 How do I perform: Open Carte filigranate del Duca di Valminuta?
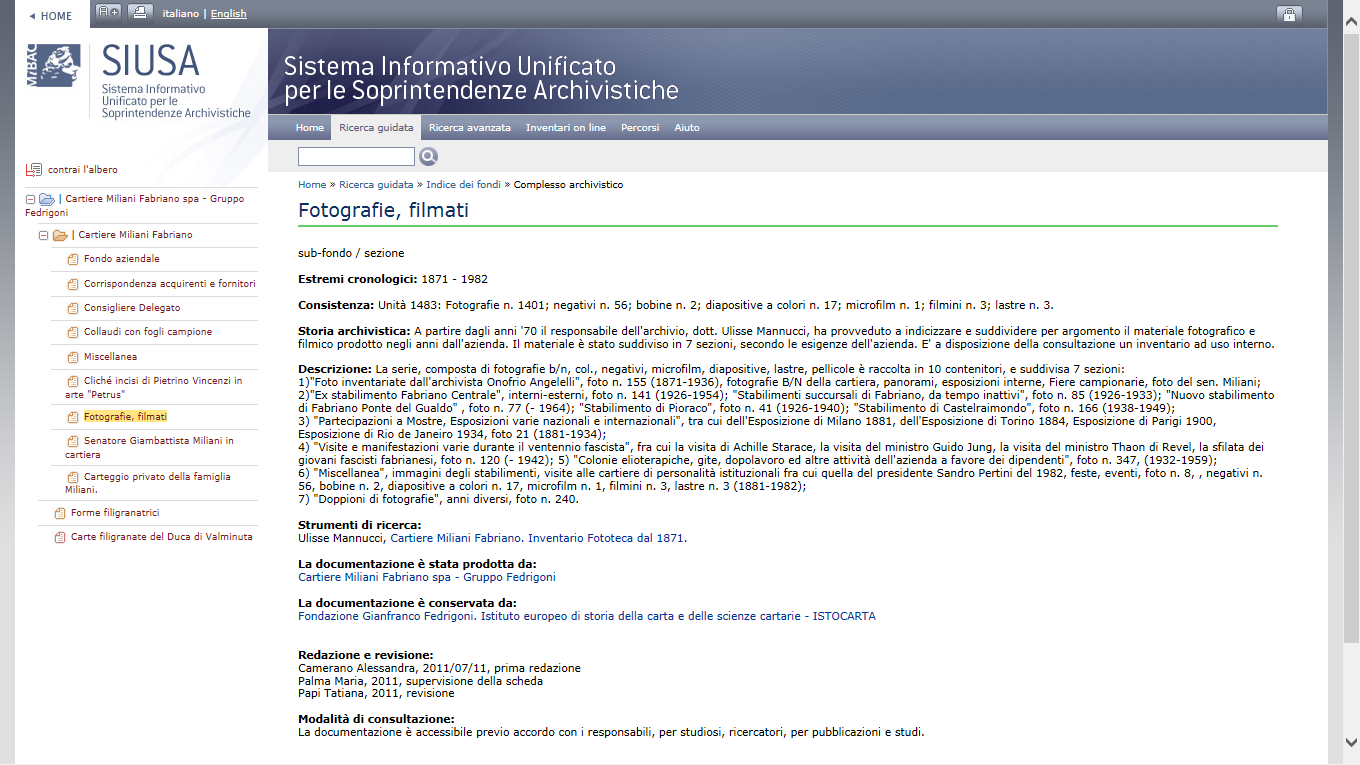tap(162, 537)
